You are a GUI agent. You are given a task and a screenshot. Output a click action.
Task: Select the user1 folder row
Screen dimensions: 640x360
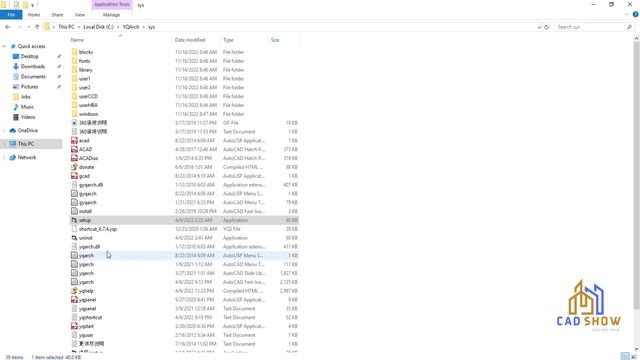184,79
